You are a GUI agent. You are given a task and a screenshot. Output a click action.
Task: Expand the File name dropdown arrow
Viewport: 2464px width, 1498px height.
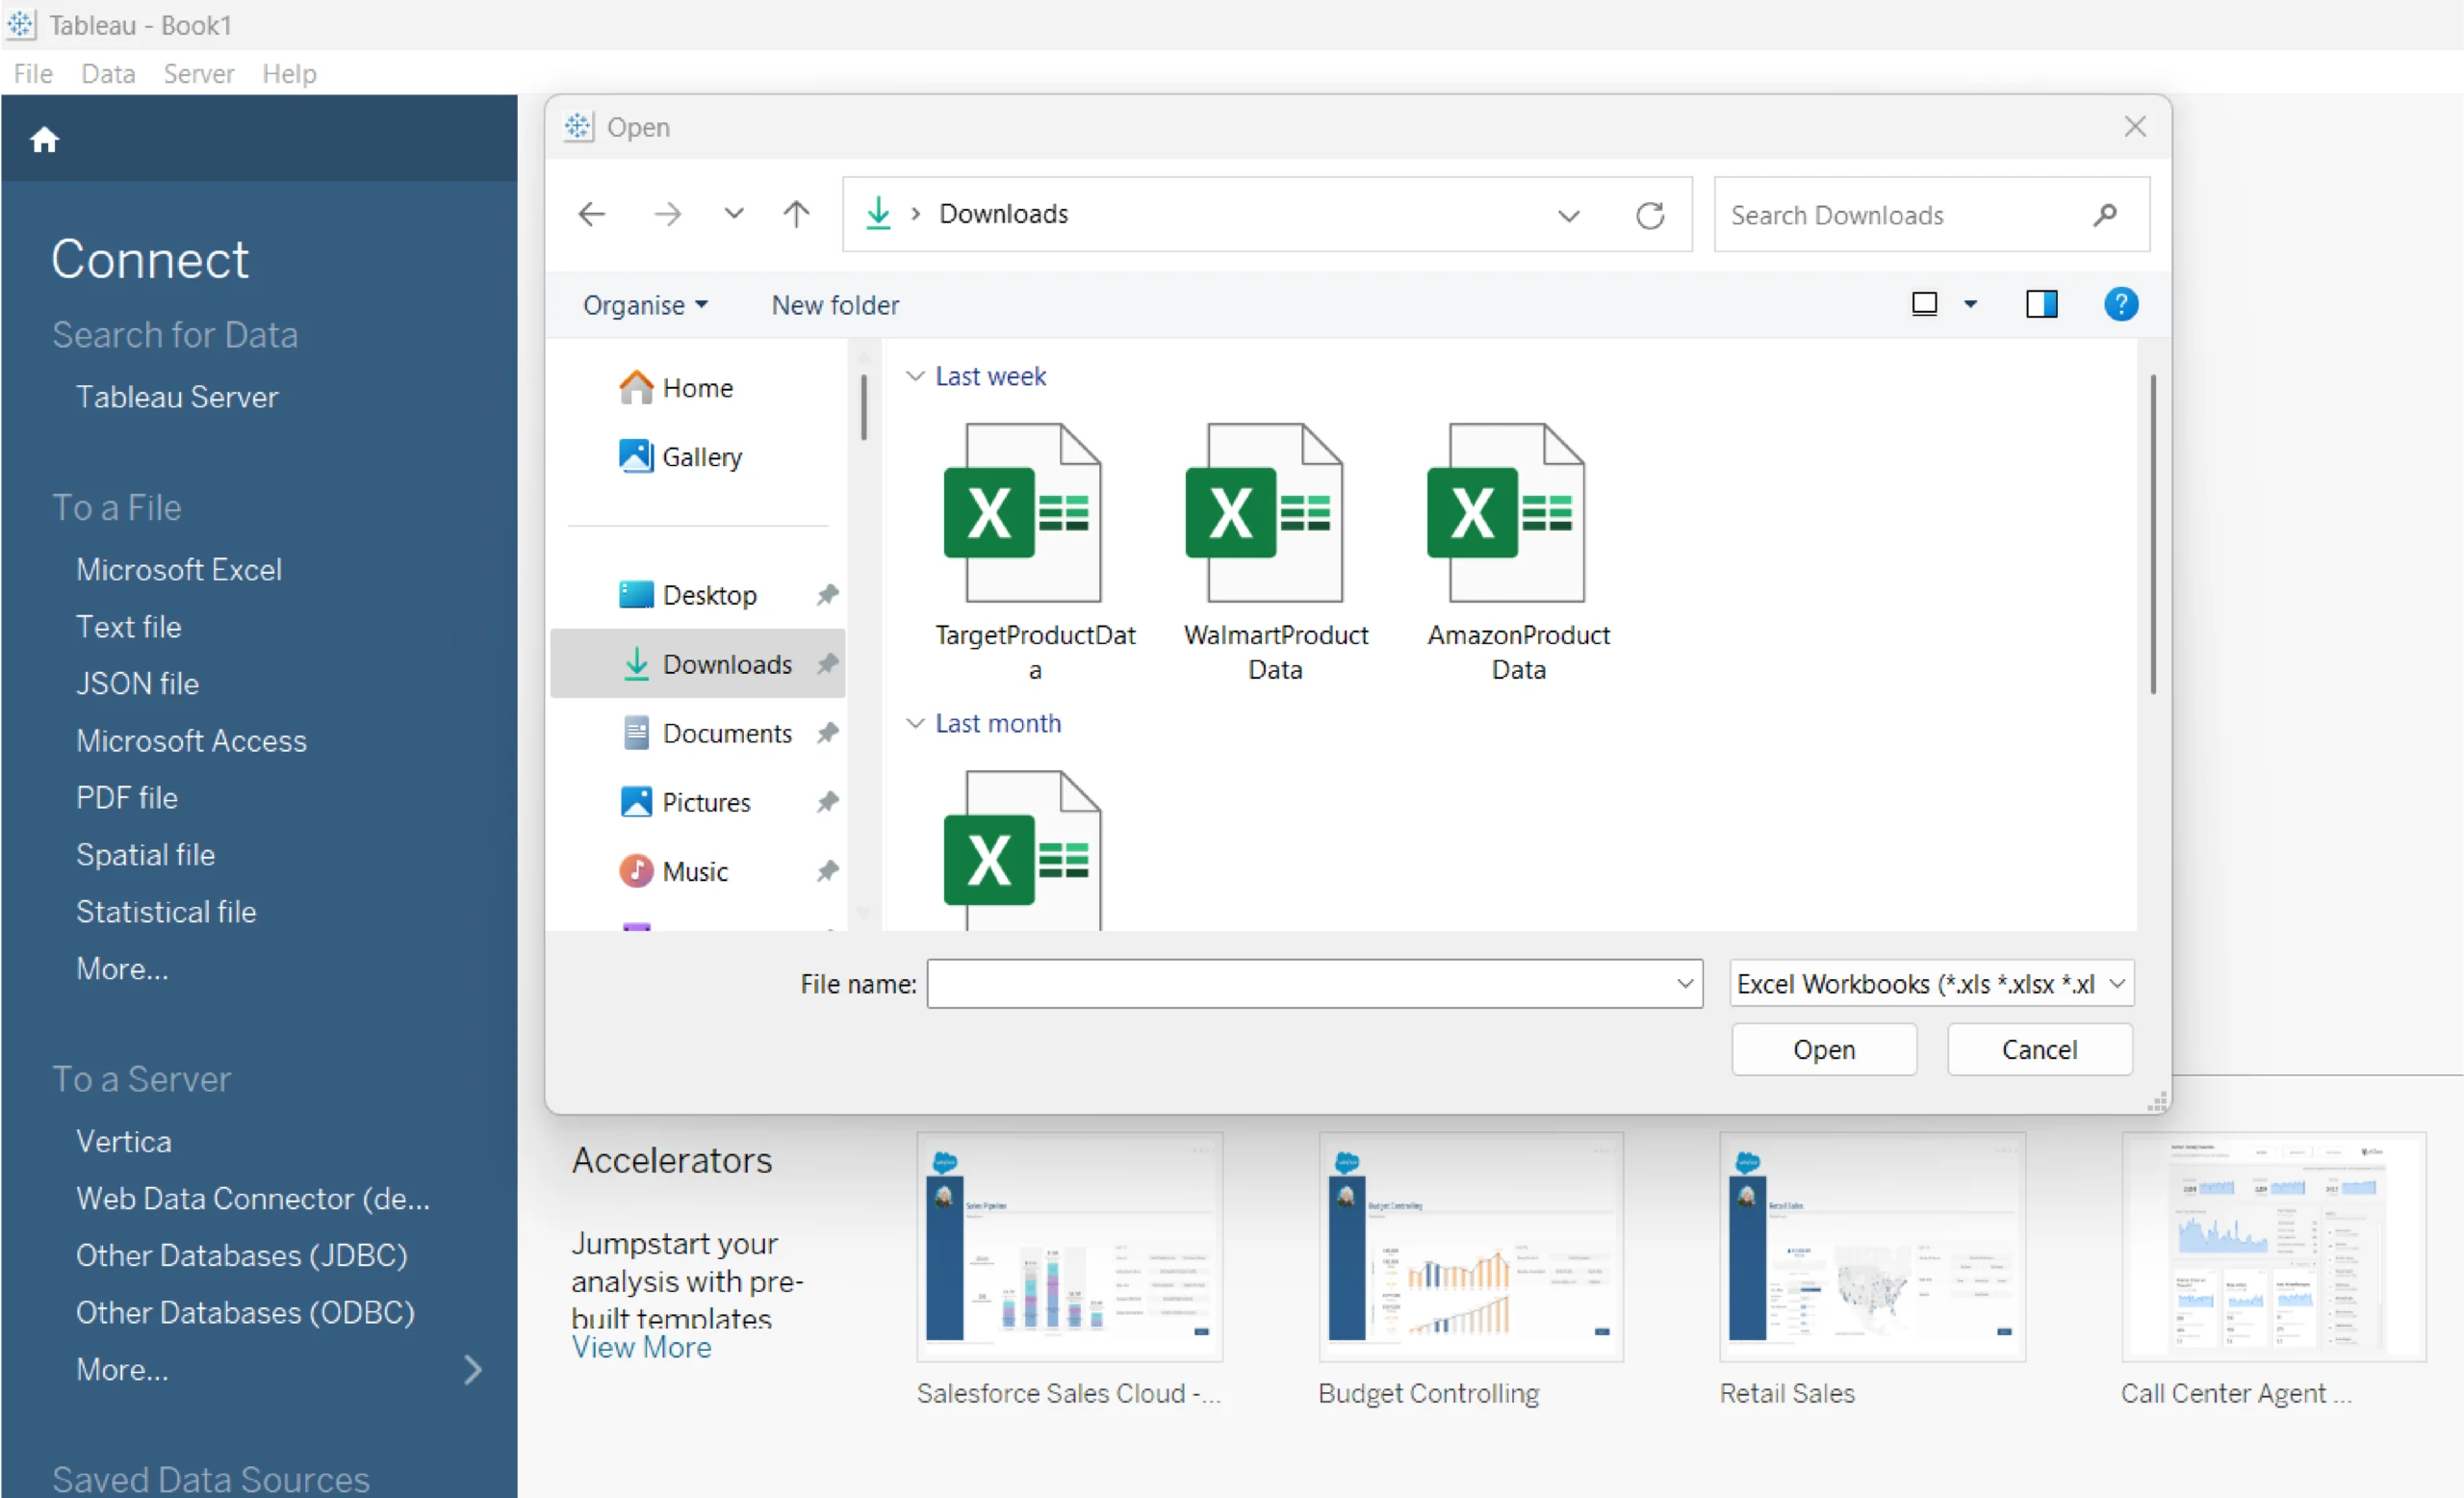[x=1685, y=984]
